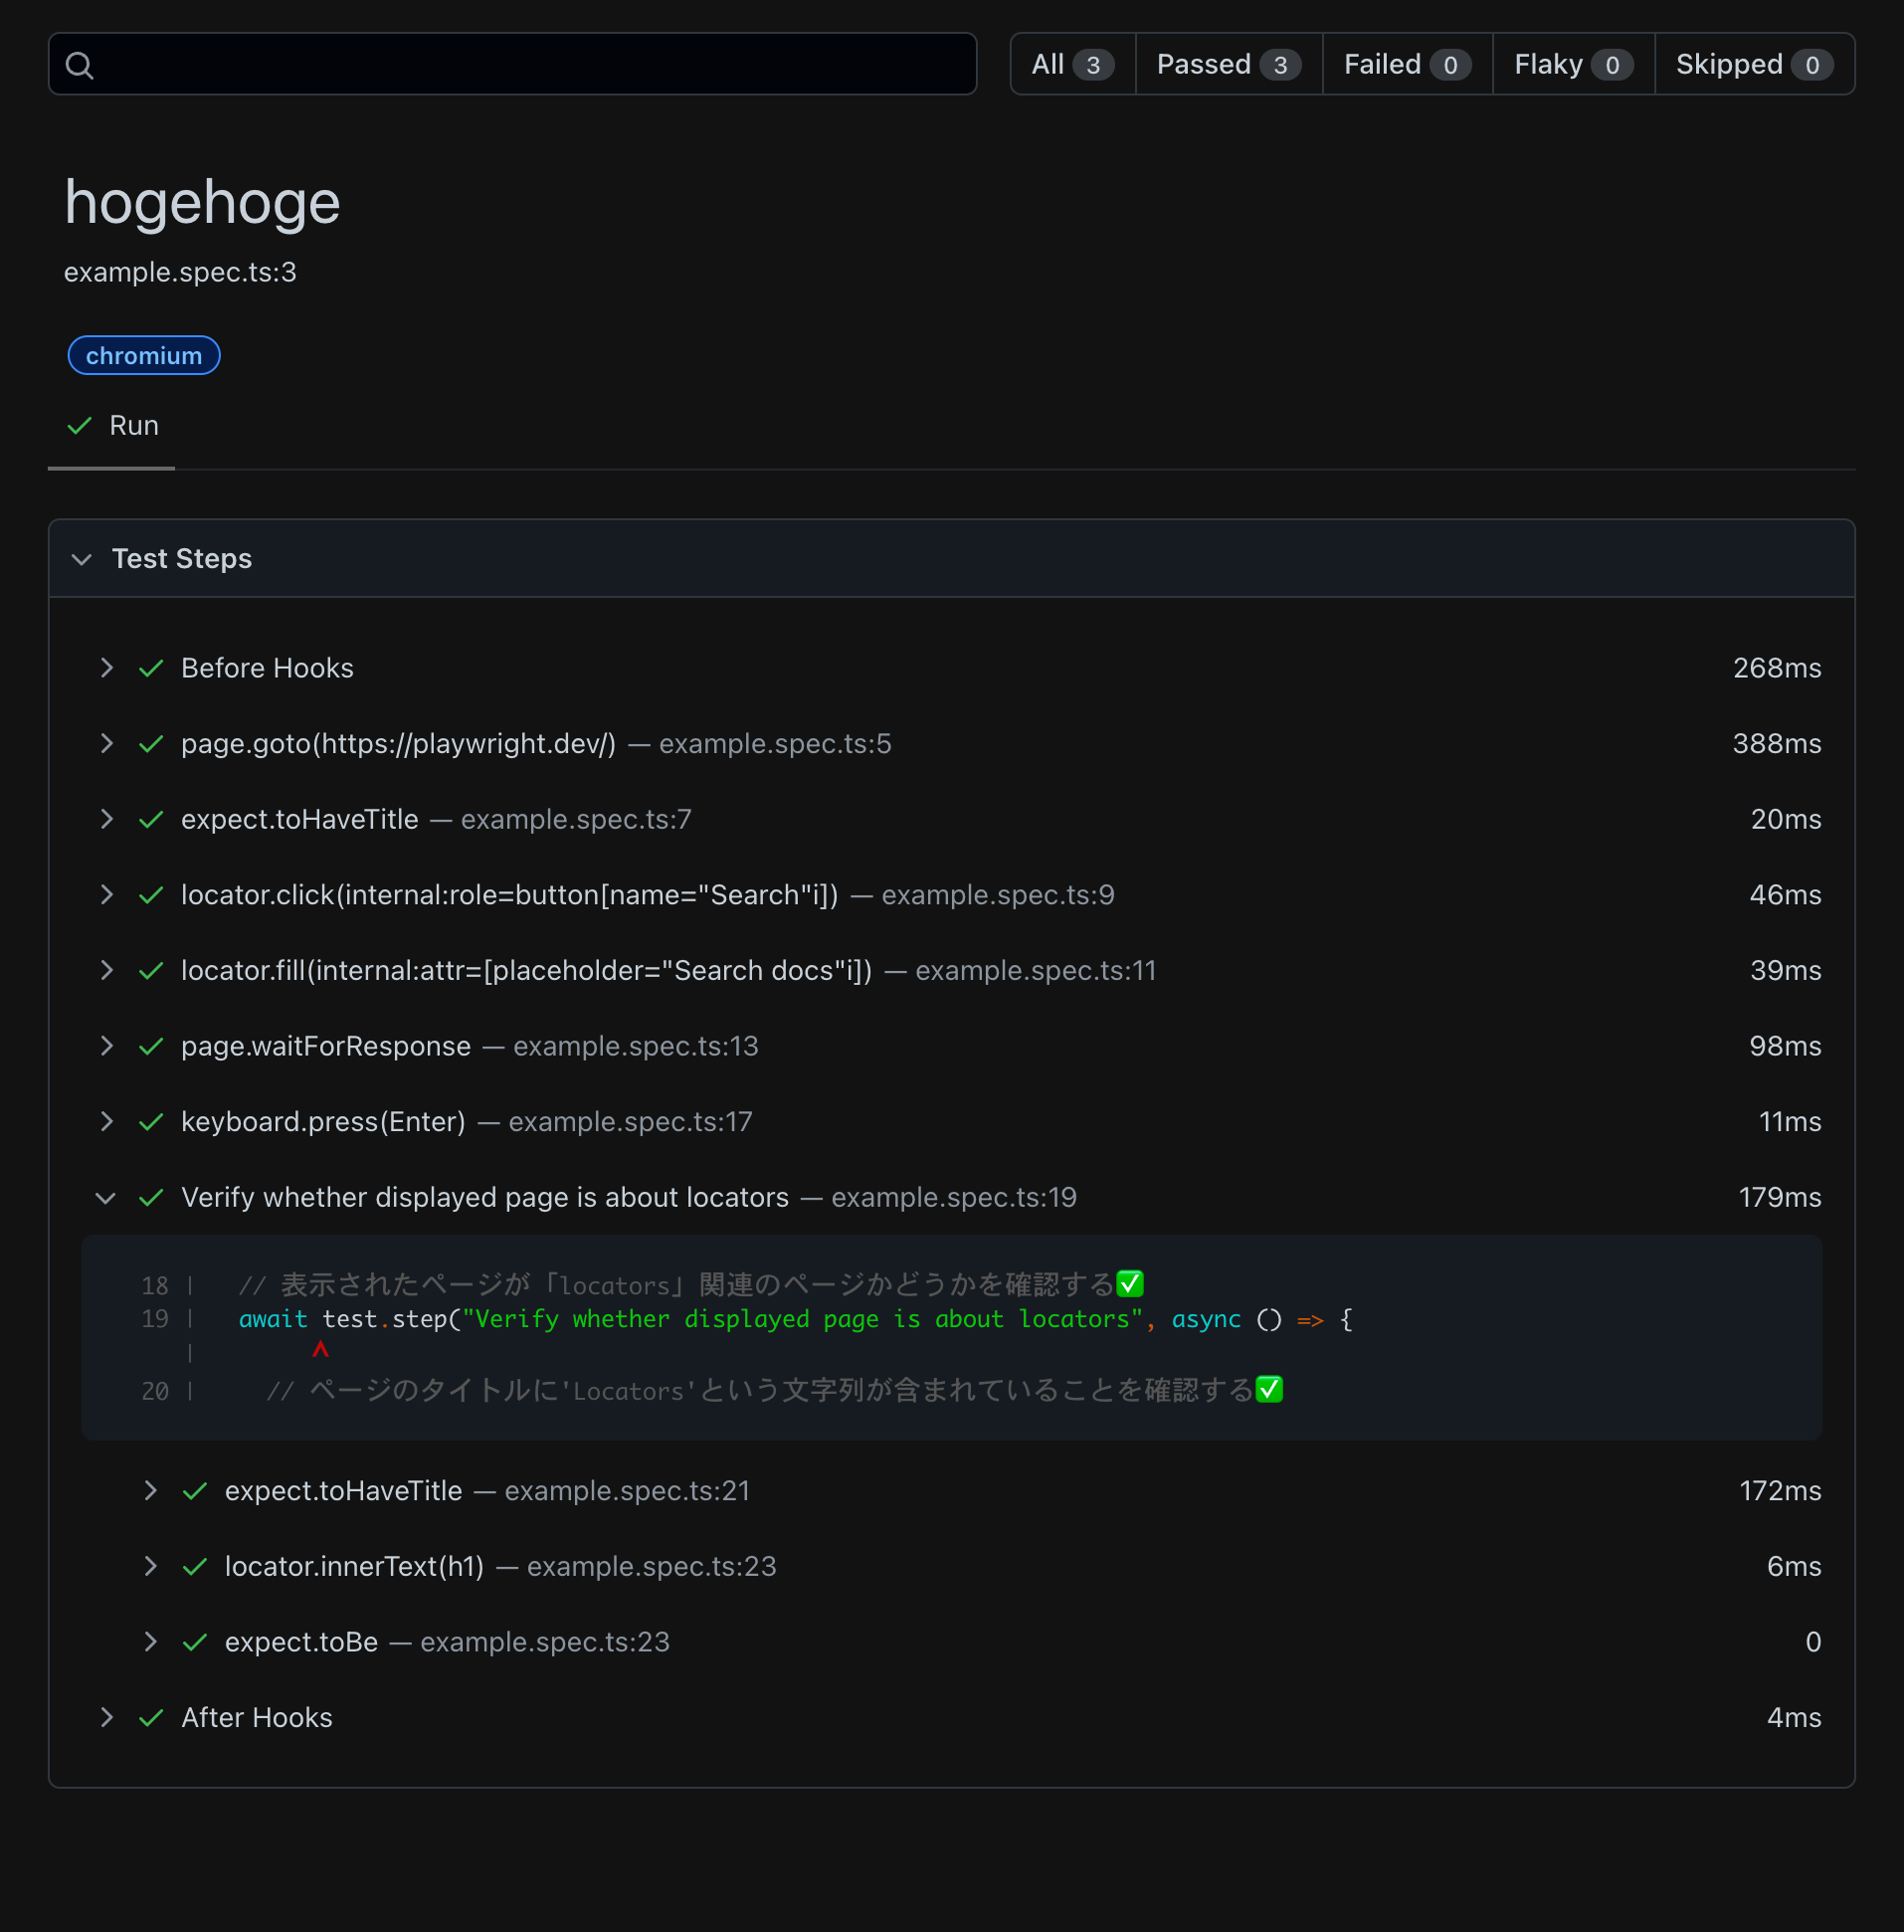Expand the page.waitForResponse step

coord(106,1046)
